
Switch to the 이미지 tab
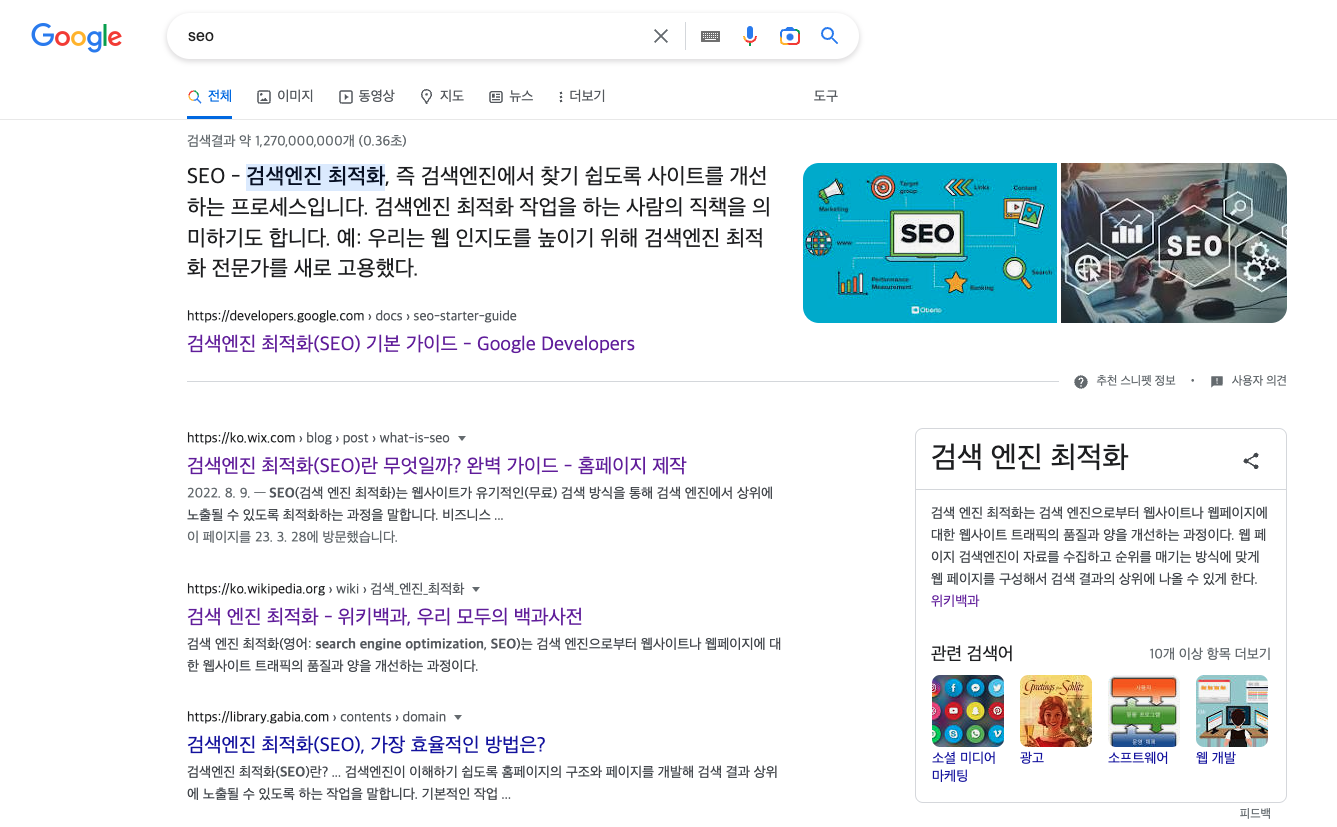pos(285,96)
